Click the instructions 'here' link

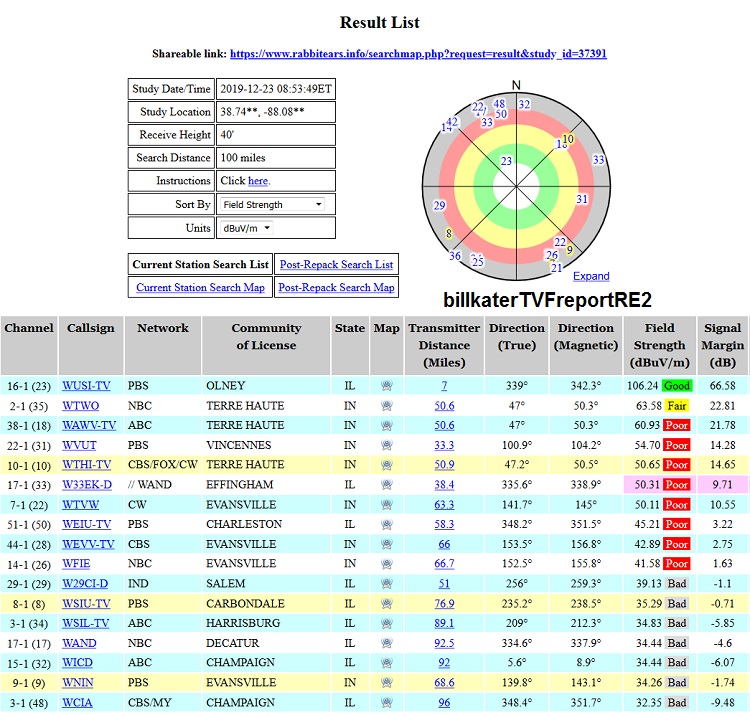(258, 181)
